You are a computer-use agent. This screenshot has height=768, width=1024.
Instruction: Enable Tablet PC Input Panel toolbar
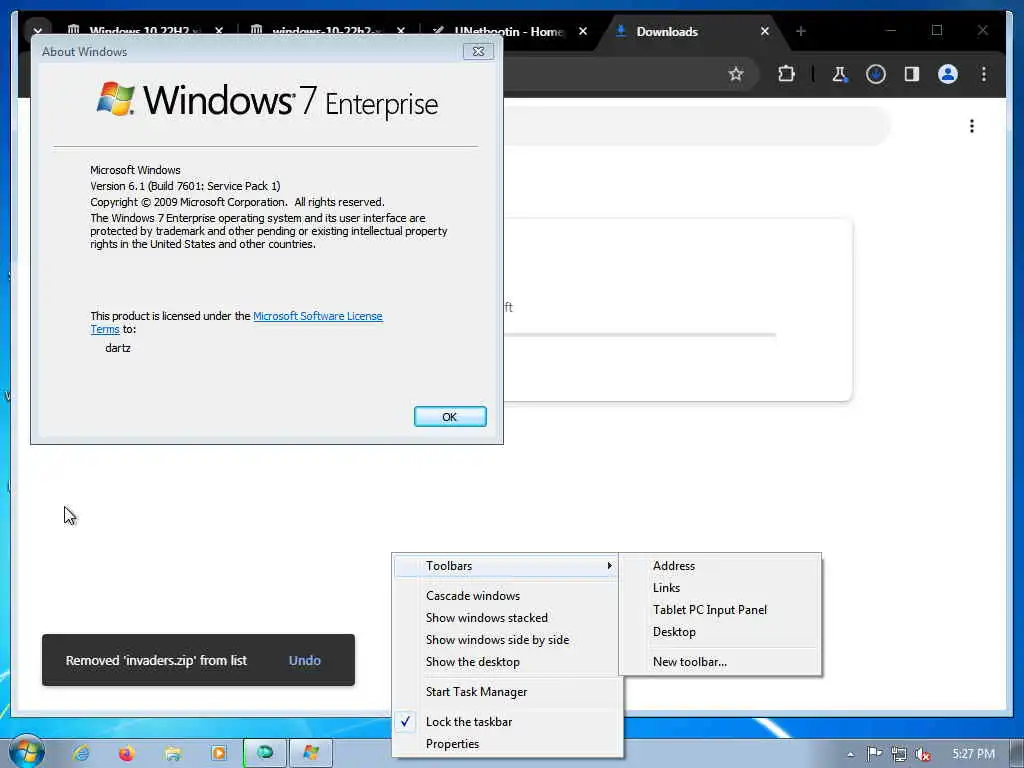720,610
